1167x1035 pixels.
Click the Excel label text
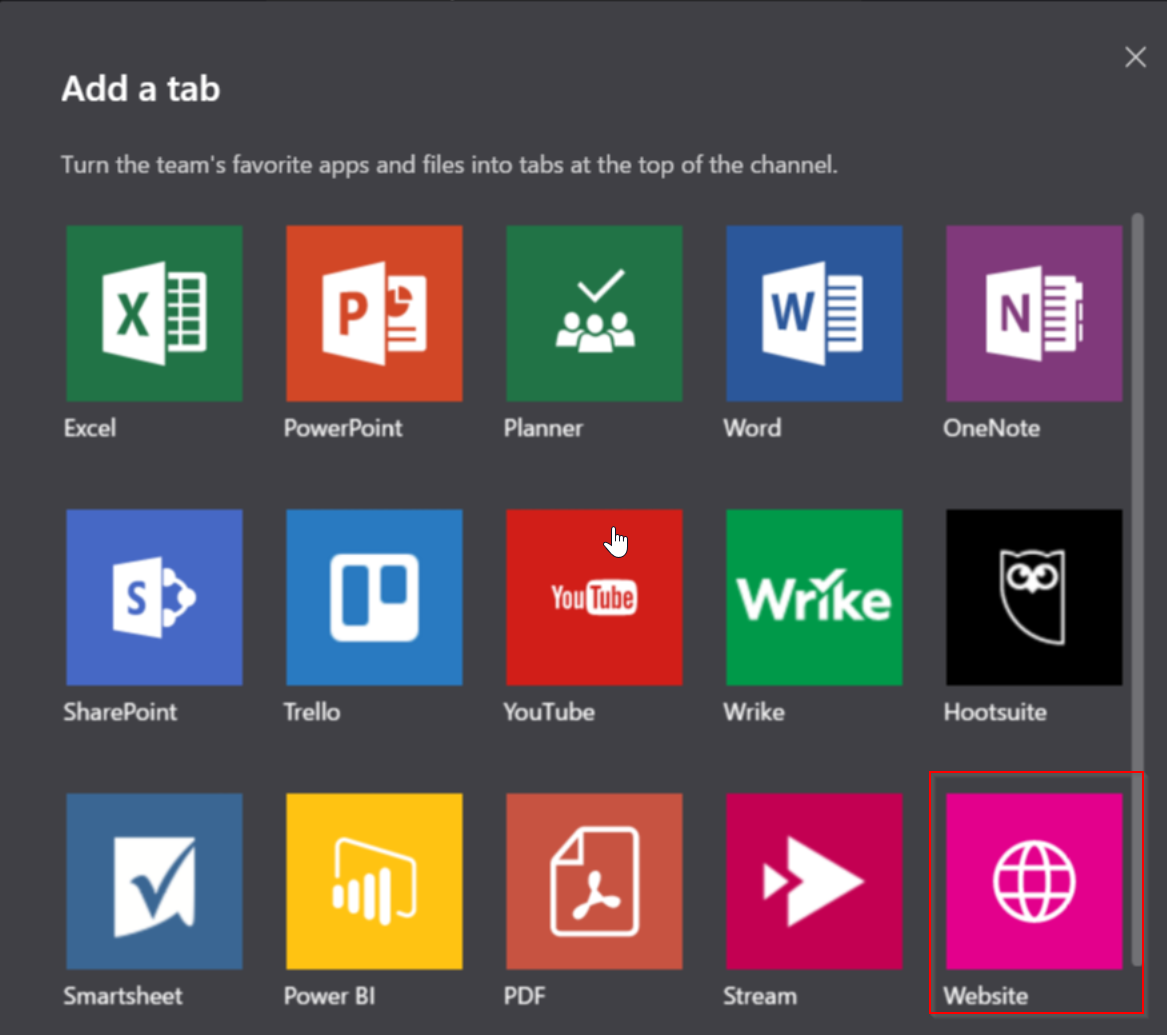pyautogui.click(x=90, y=428)
